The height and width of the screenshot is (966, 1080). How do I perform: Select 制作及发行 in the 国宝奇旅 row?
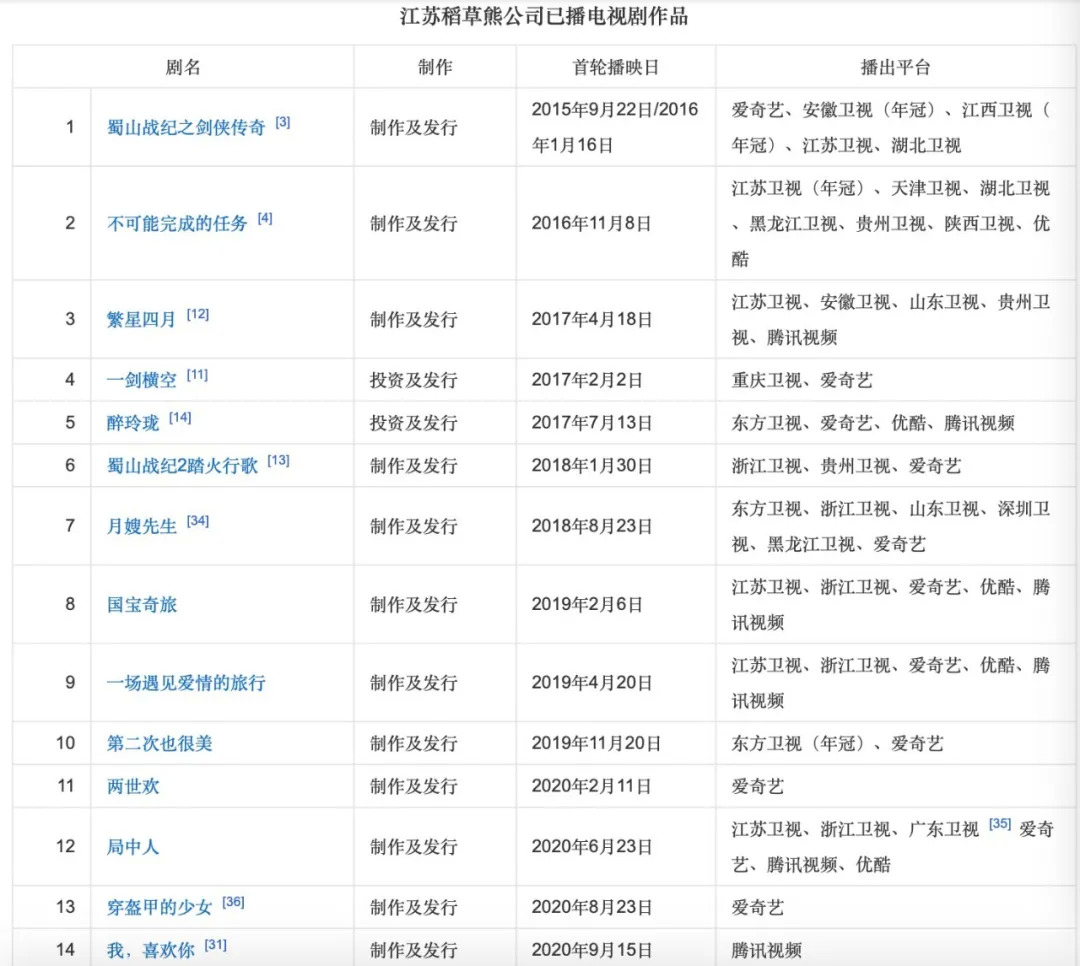tap(413, 605)
